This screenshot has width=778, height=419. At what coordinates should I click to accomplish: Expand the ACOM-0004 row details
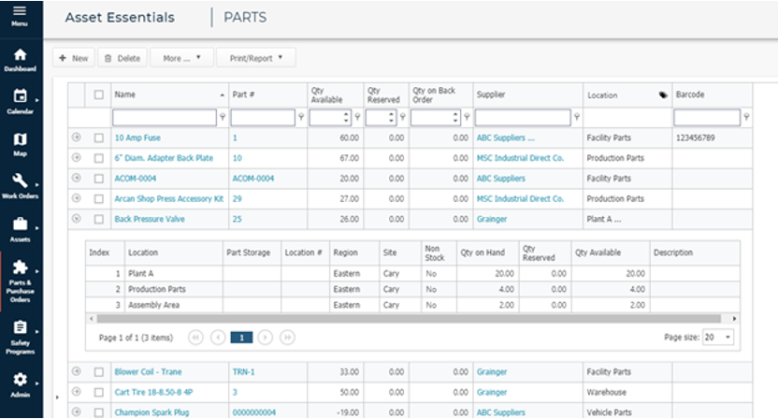[76, 178]
